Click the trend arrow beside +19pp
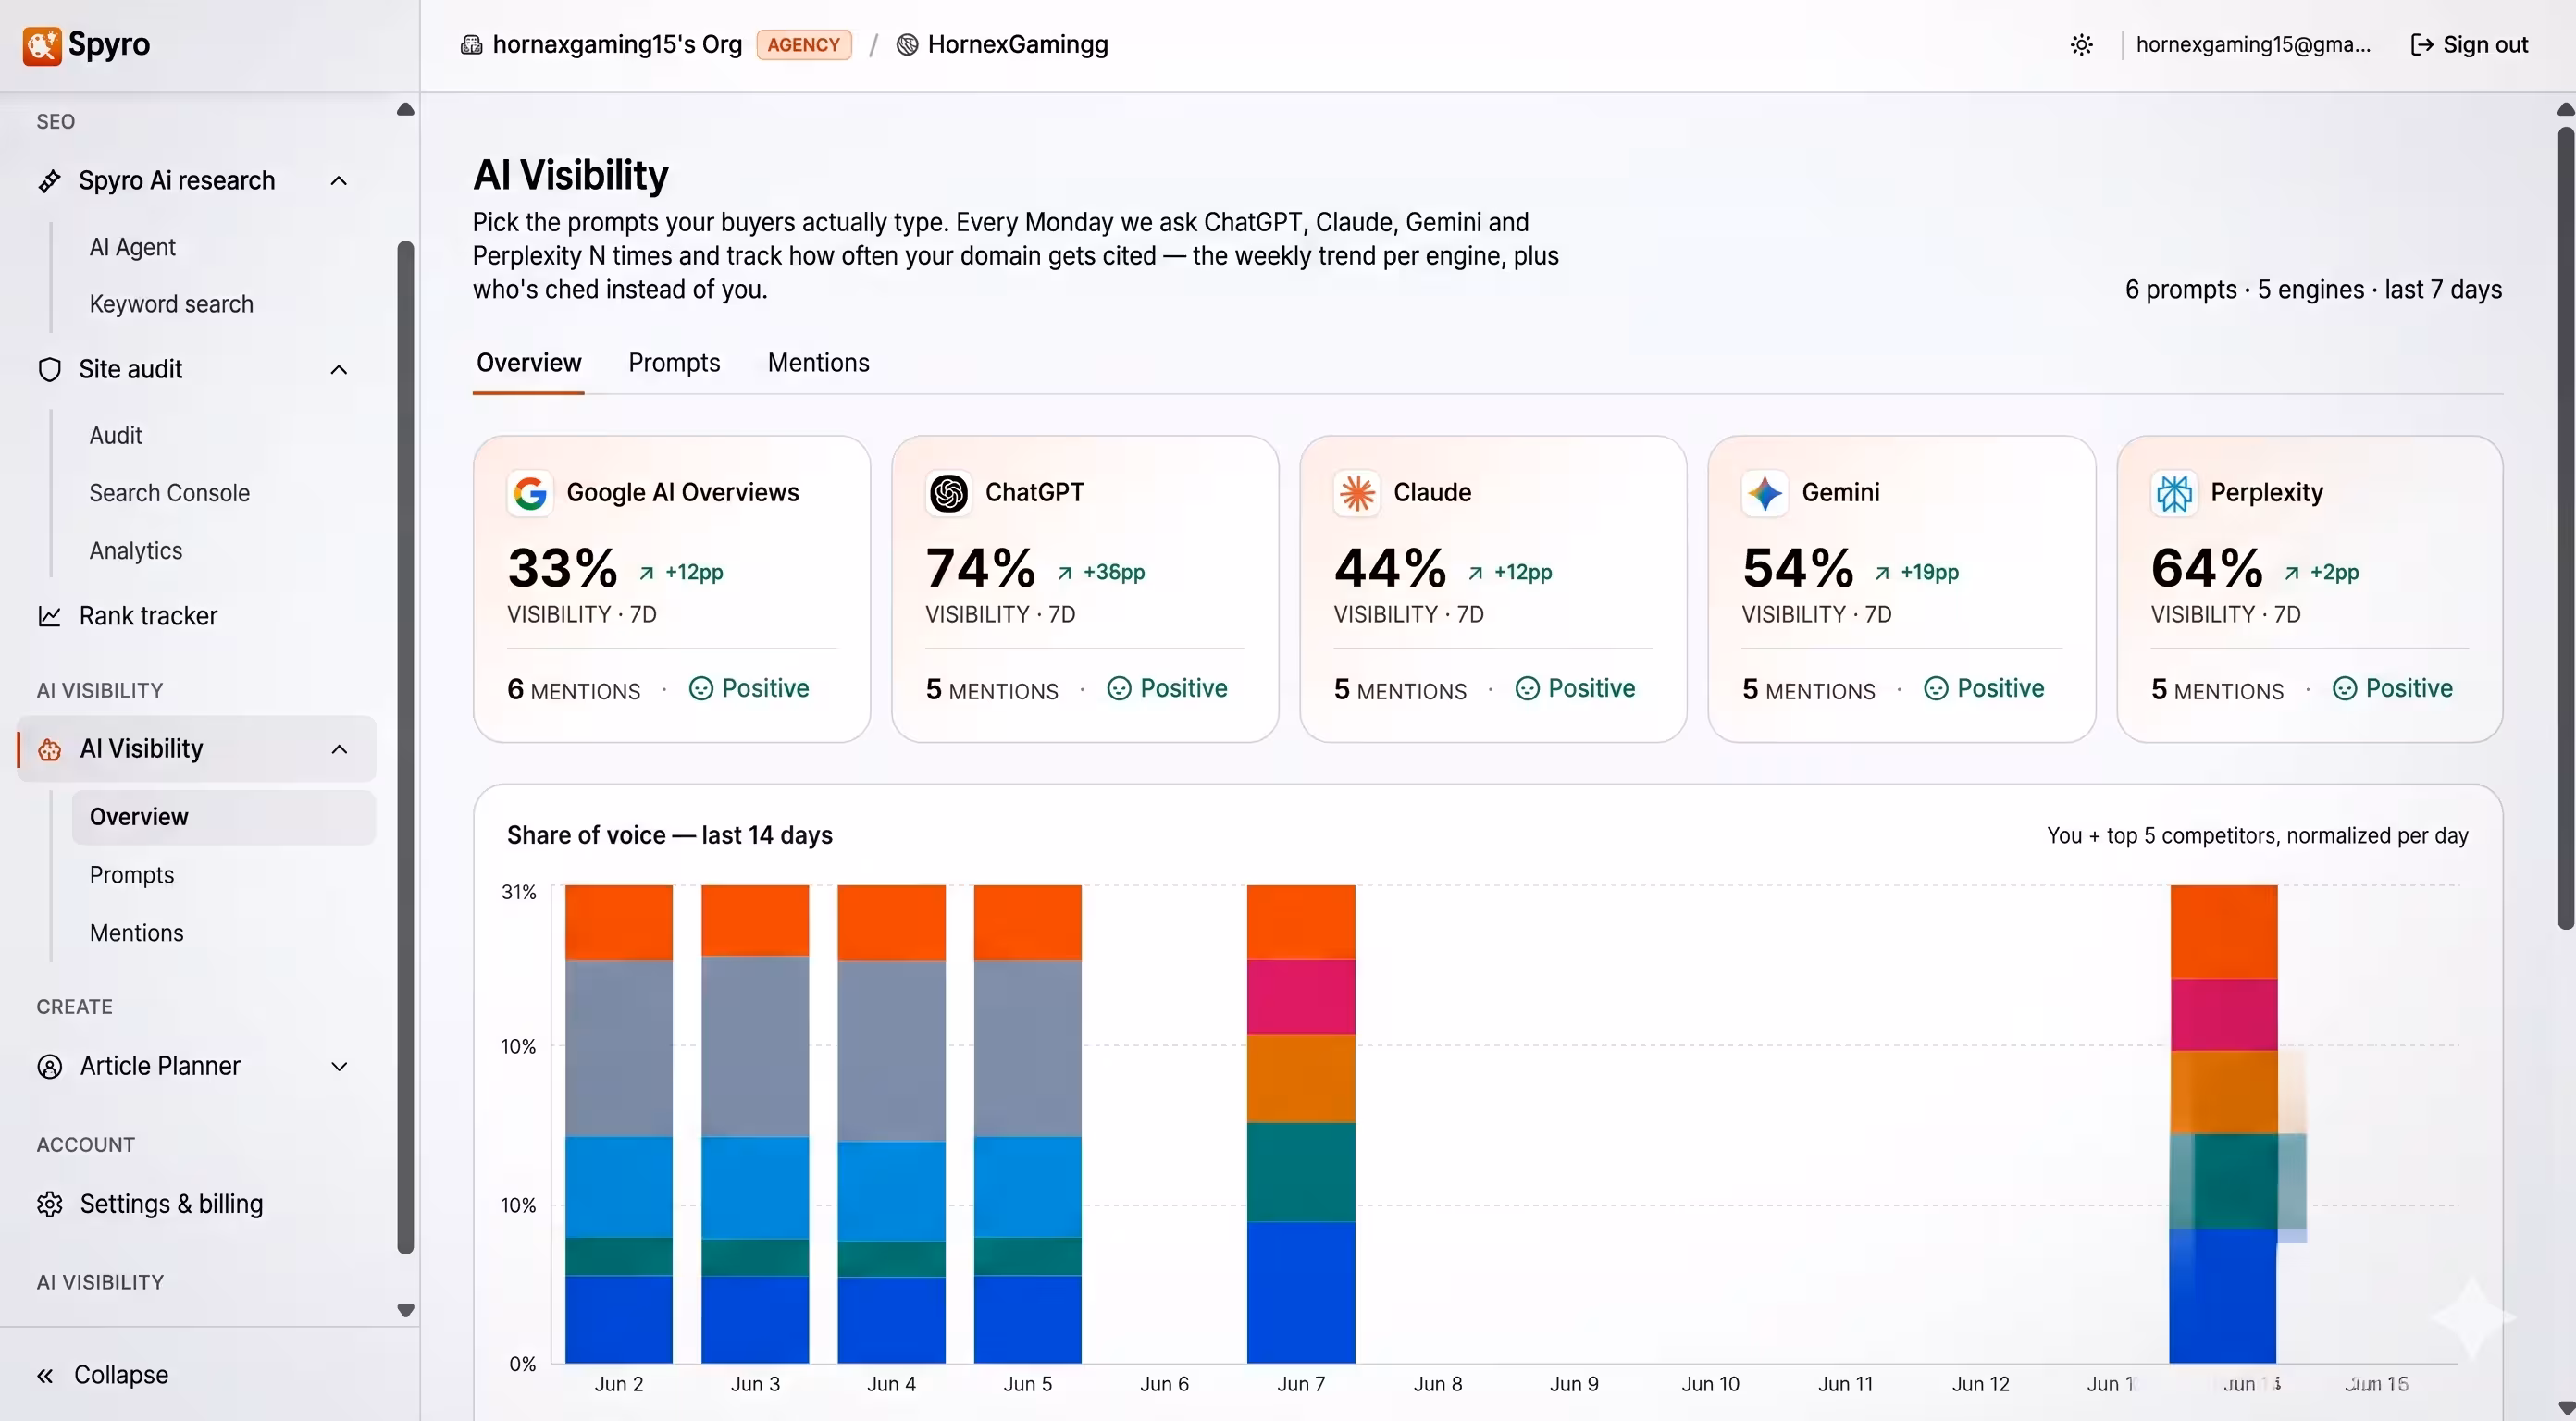This screenshot has width=2576, height=1421. click(x=1882, y=573)
